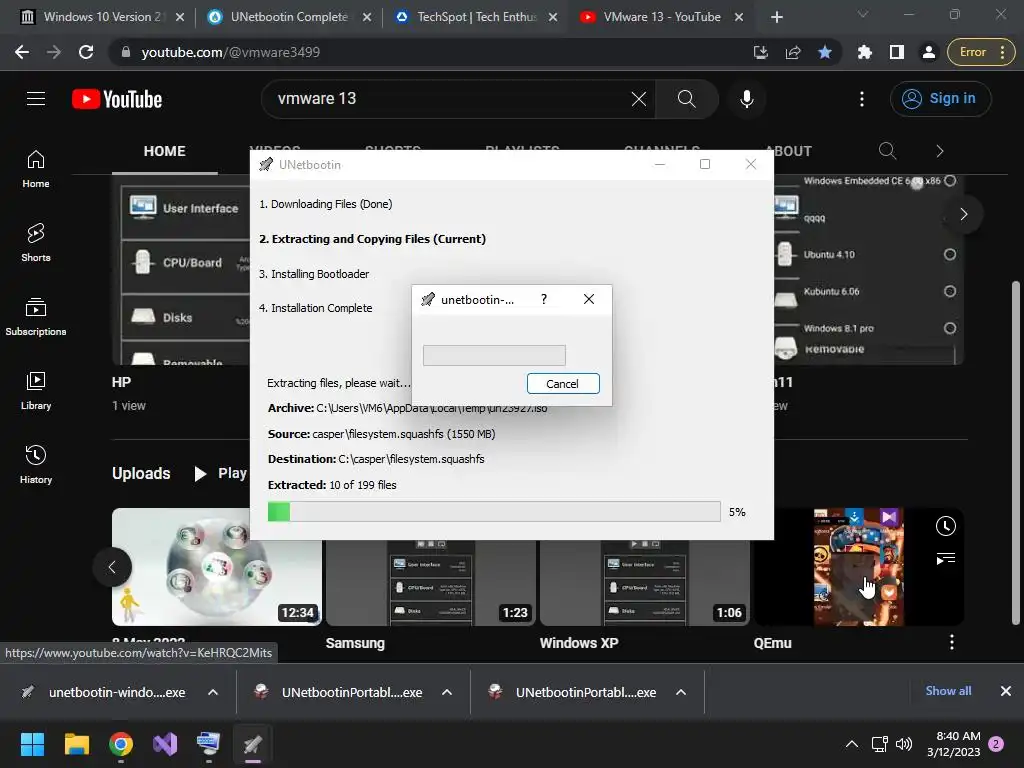Open Subscriptions in the YouTube sidebar
This screenshot has width=1024, height=768.
coord(36,317)
